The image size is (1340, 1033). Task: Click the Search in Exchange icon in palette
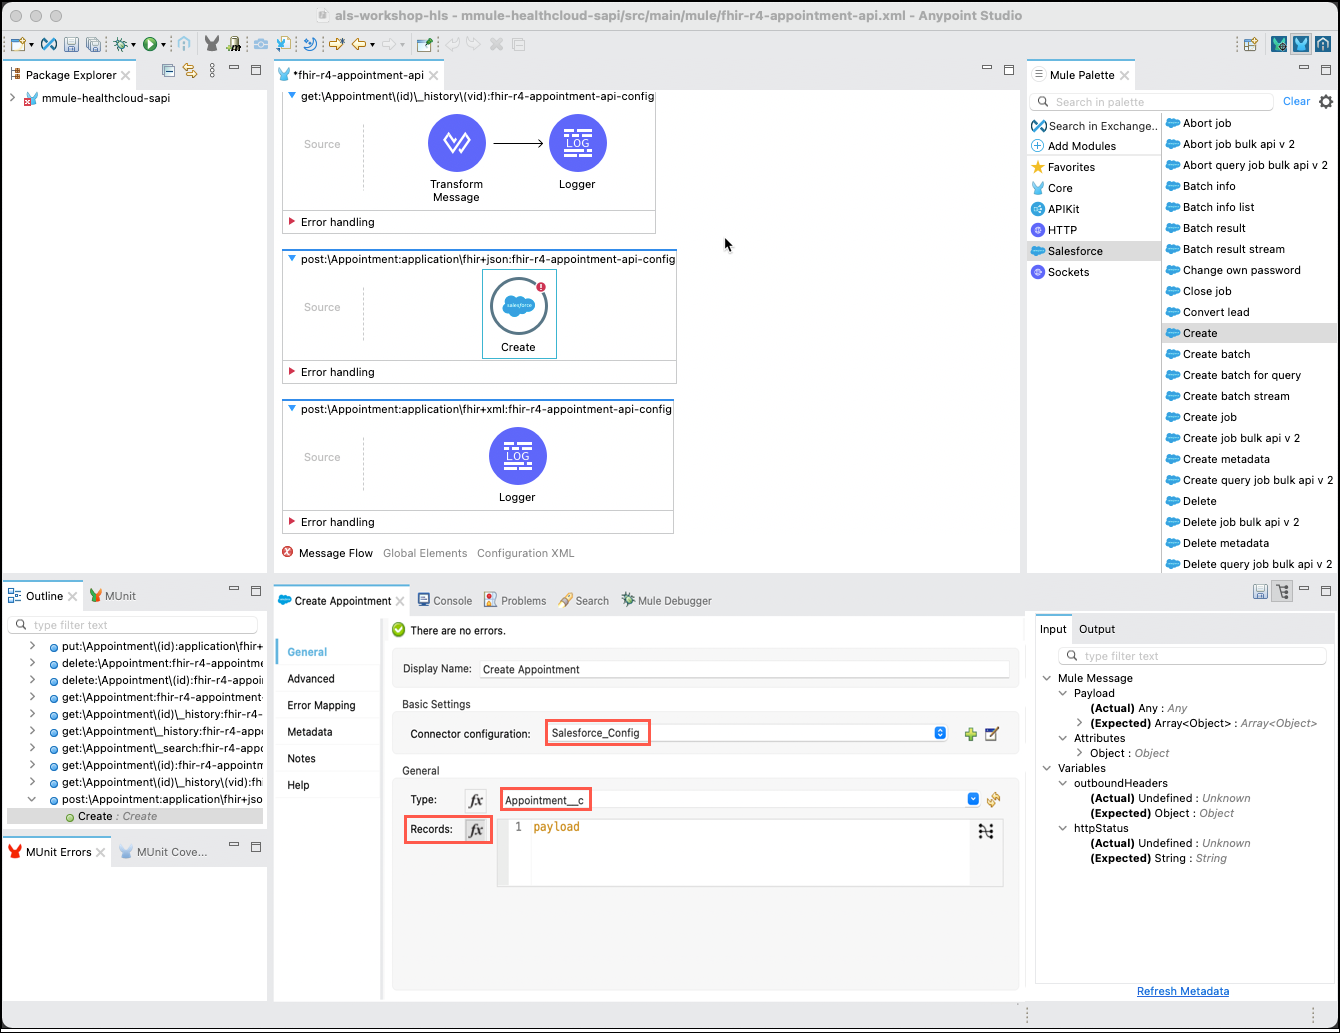(1038, 126)
